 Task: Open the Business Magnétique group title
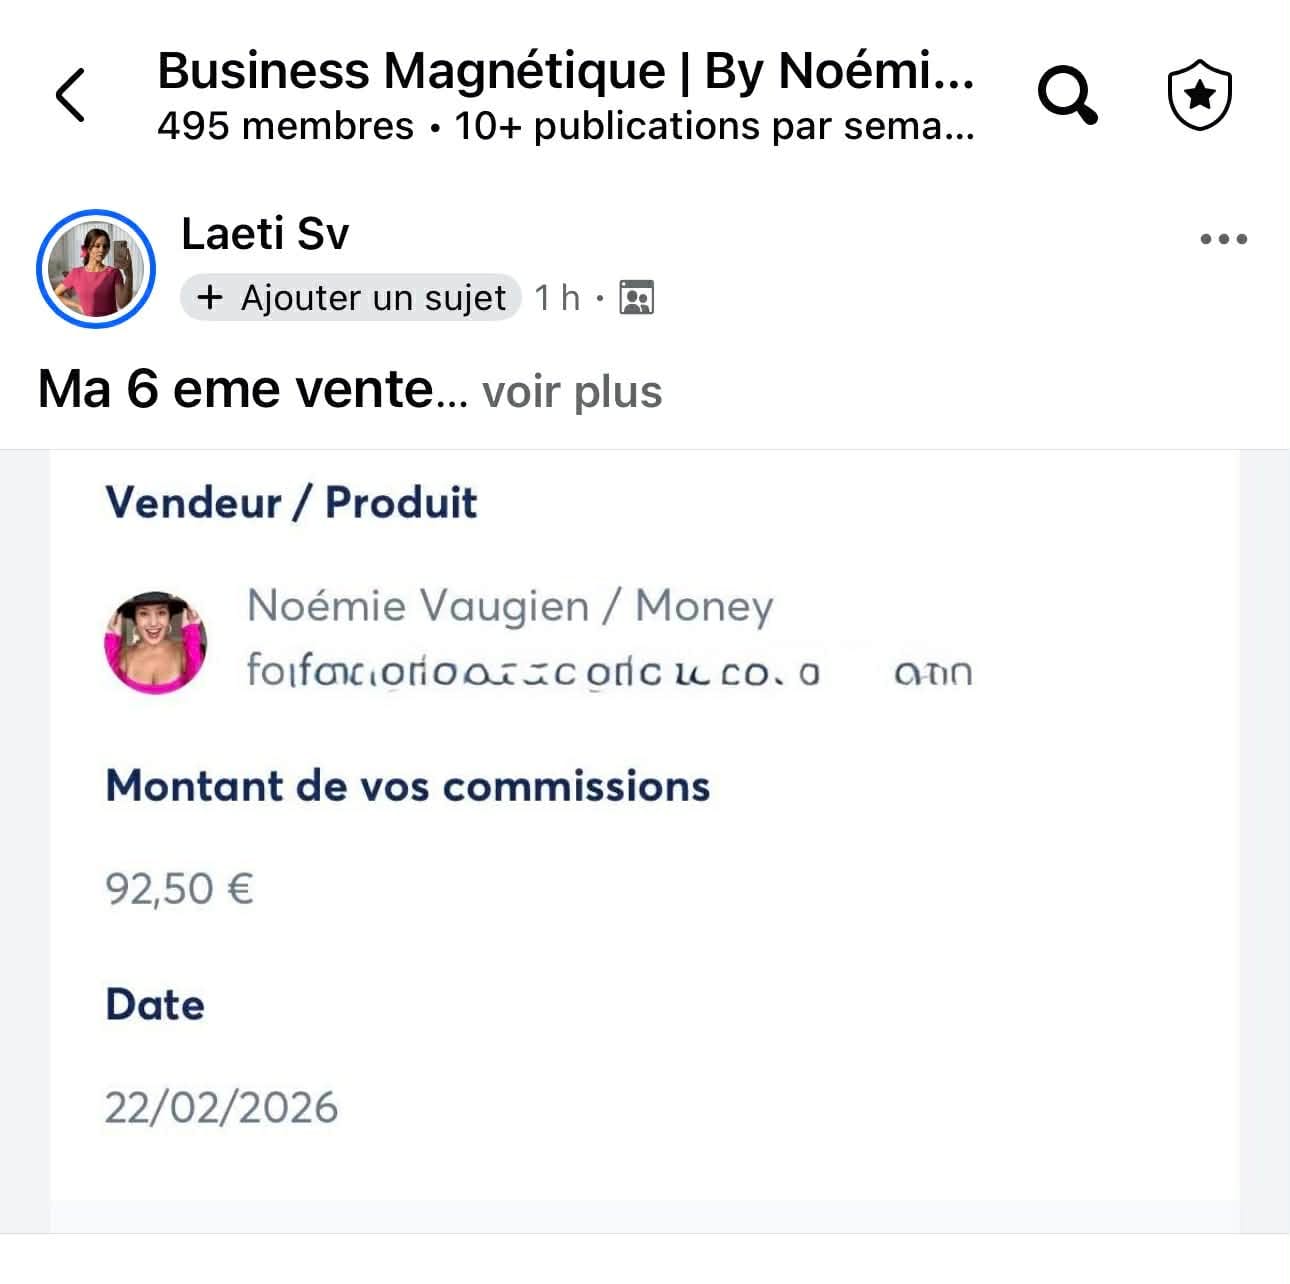(565, 72)
